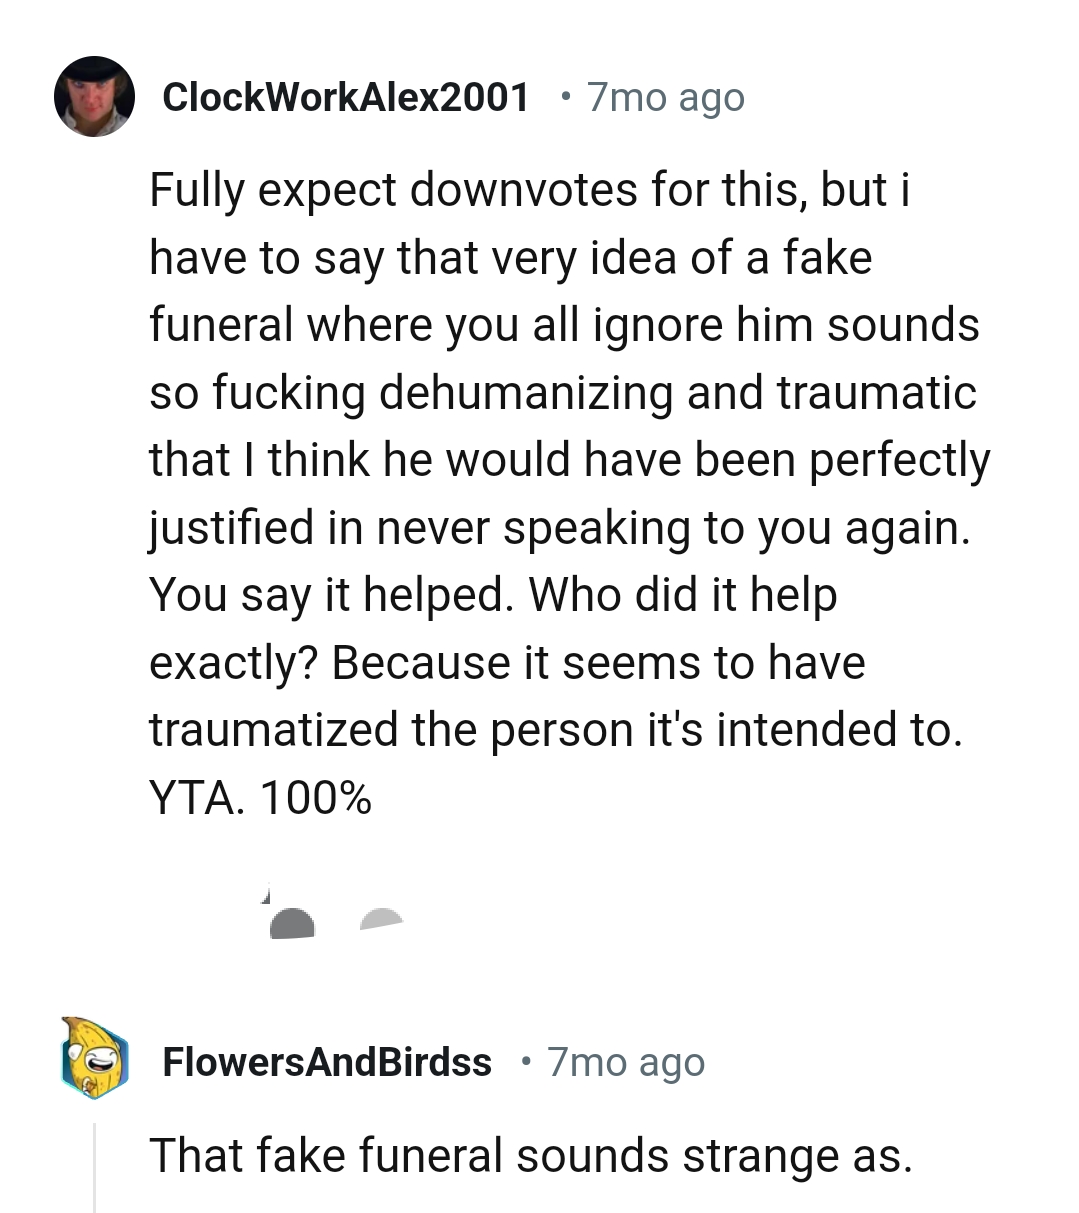Click ClockWorkAlex2001's Clockwork Orange avatar

(94, 95)
